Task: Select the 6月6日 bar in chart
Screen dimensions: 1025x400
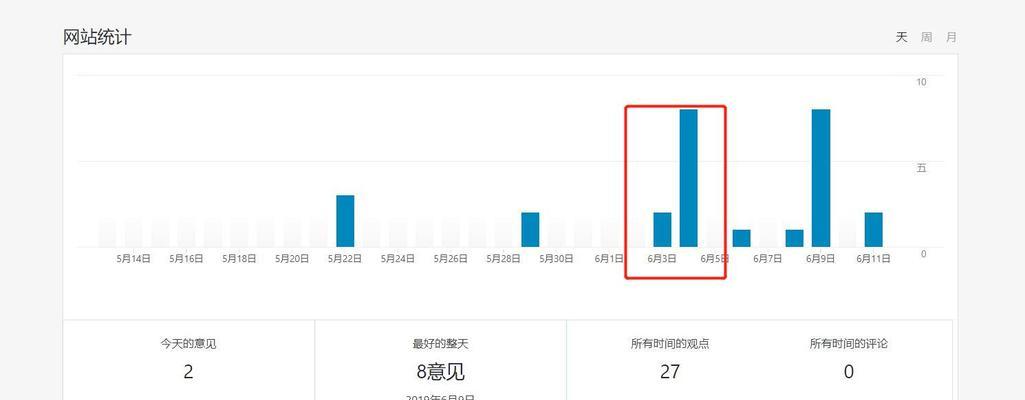Action: click(x=741, y=238)
